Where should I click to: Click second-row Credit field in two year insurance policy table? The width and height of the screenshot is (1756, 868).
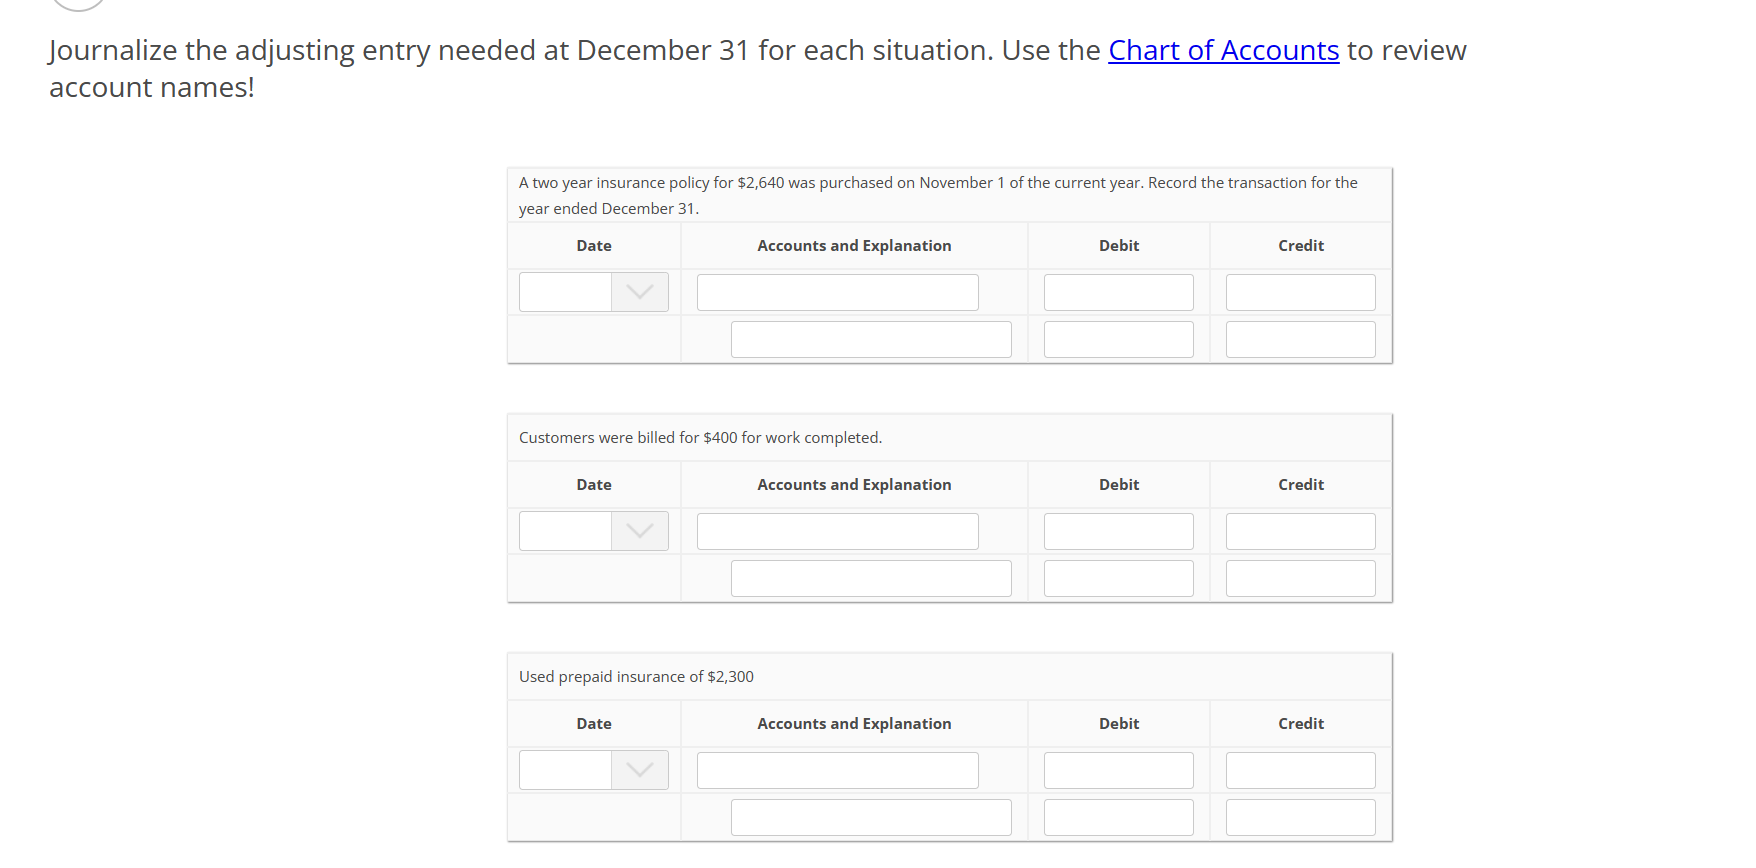click(1301, 339)
